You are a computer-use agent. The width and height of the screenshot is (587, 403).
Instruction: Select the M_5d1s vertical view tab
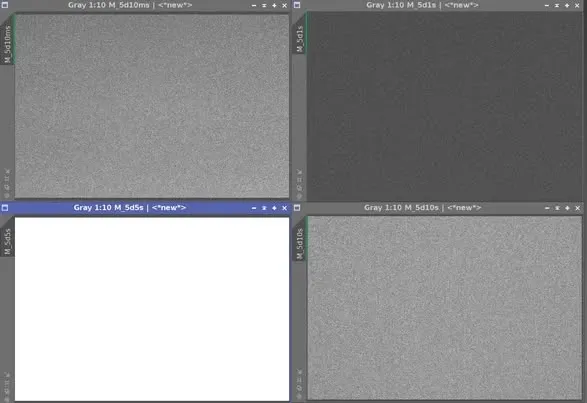(299, 39)
